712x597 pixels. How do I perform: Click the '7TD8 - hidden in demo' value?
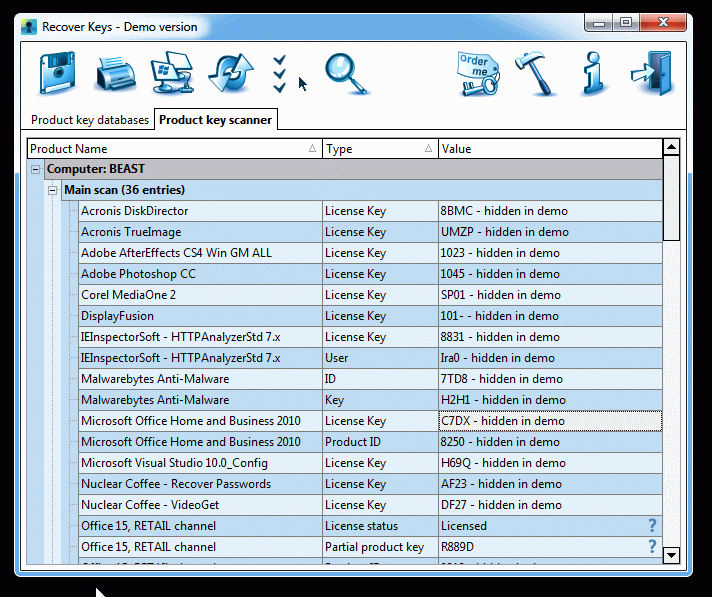point(550,379)
